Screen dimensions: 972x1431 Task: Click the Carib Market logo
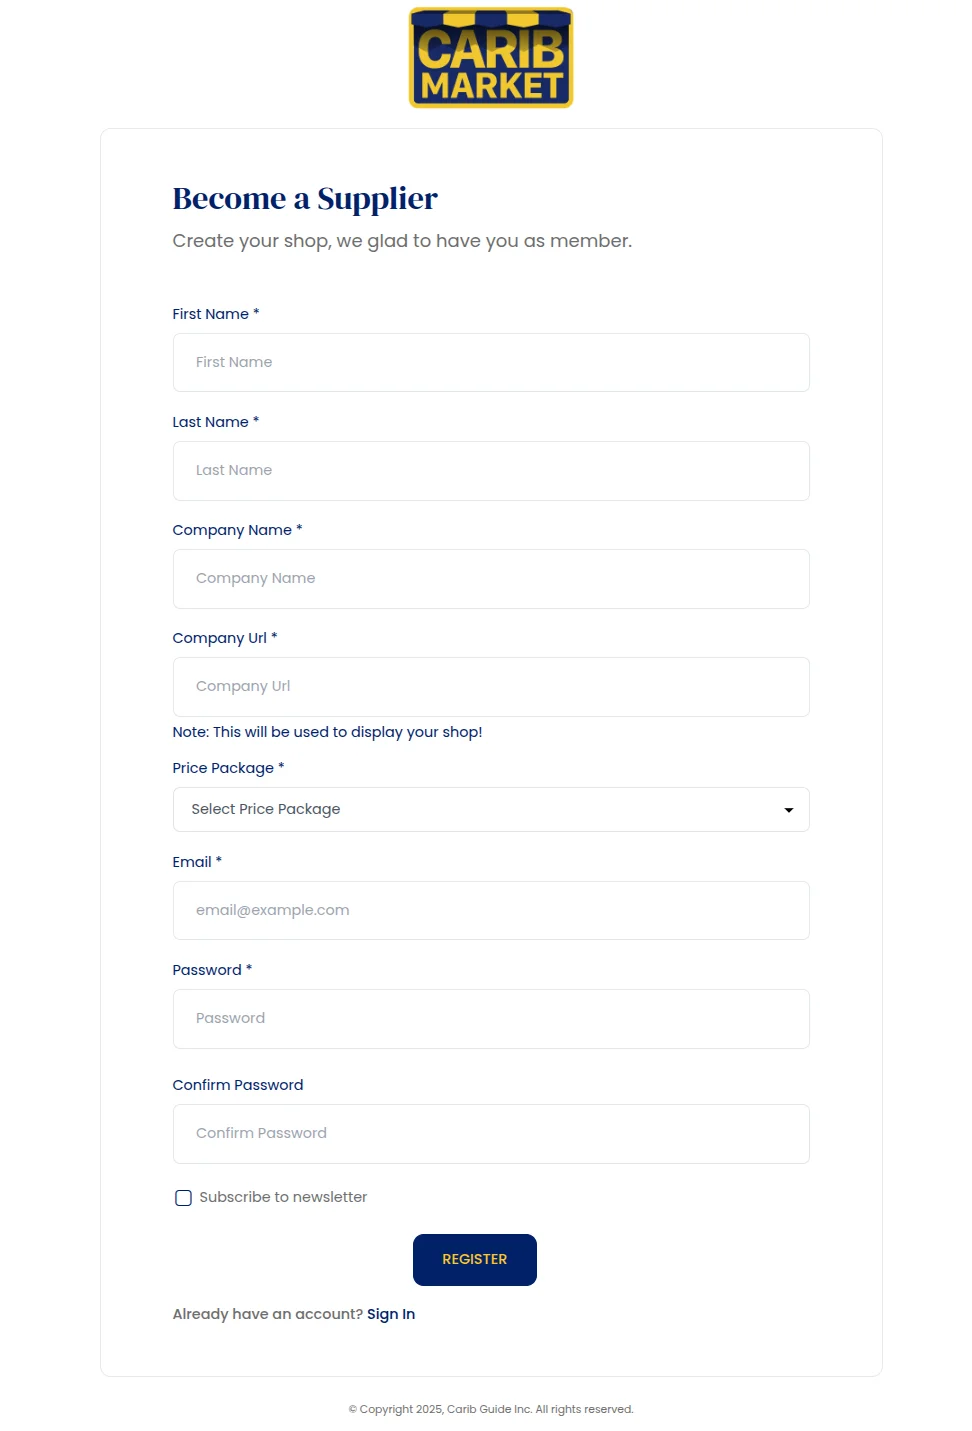tap(491, 58)
